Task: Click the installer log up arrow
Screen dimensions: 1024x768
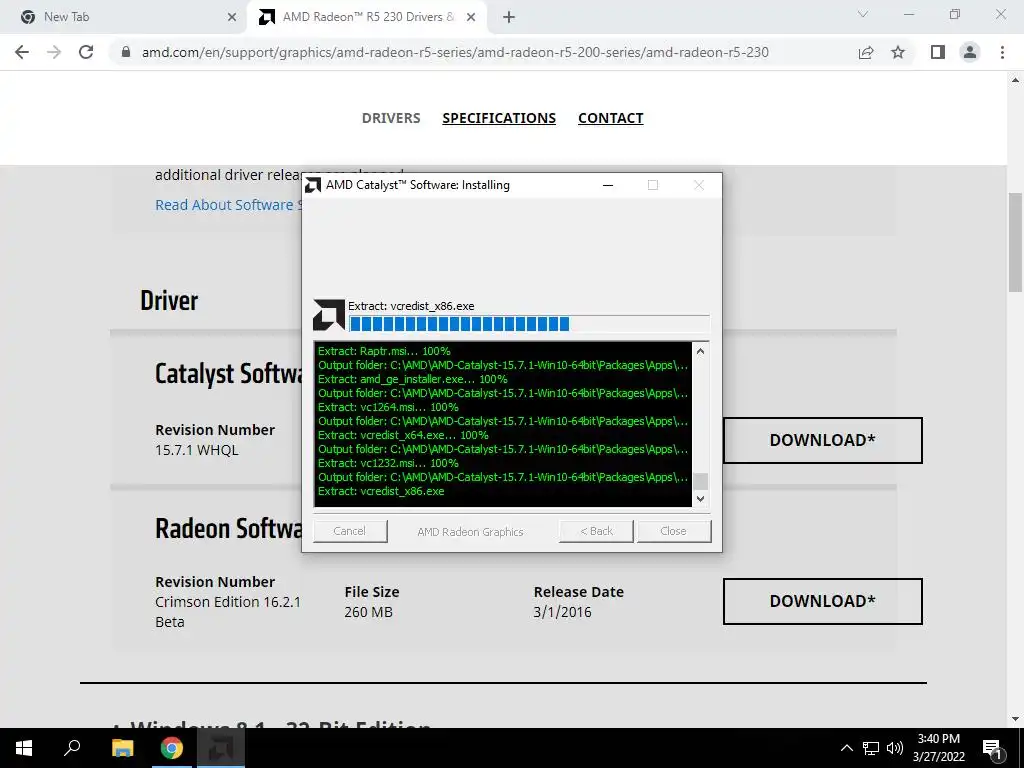Action: 700,351
